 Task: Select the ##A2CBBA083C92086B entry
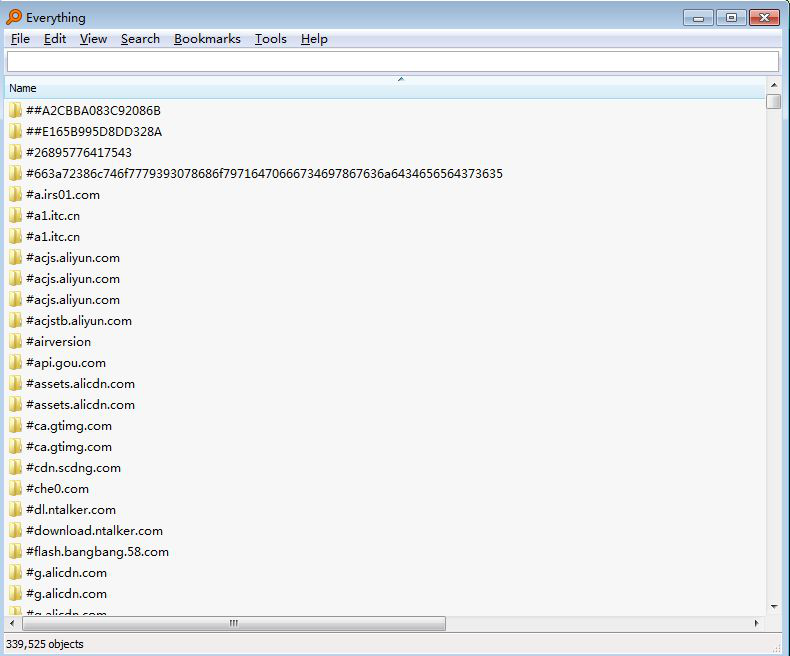[x=93, y=110]
